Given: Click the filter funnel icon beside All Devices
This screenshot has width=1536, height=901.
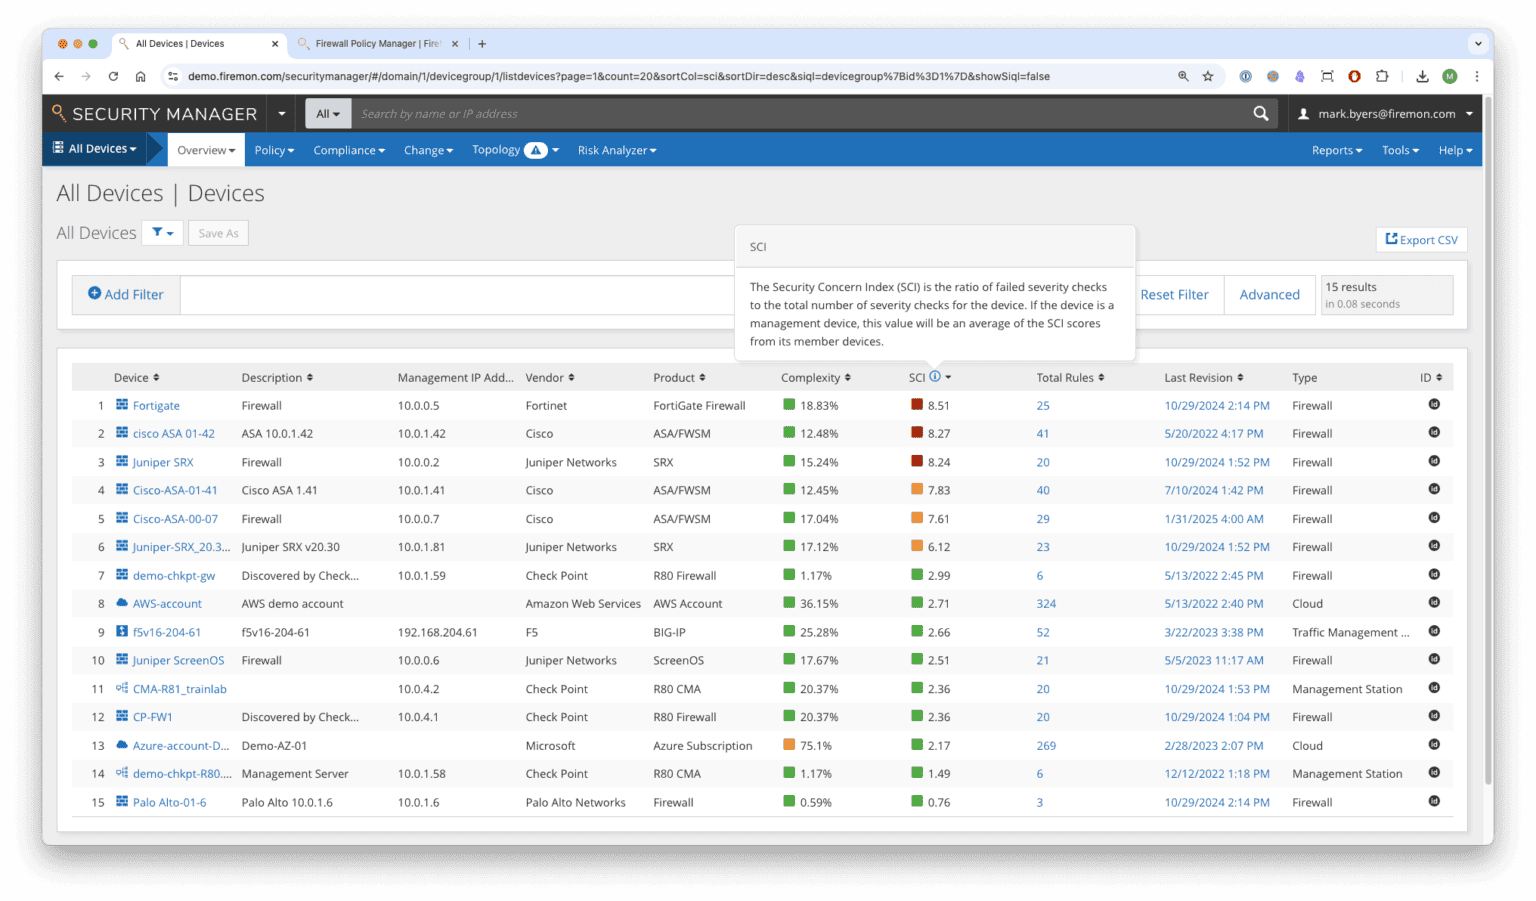Looking at the screenshot, I should pyautogui.click(x=158, y=232).
